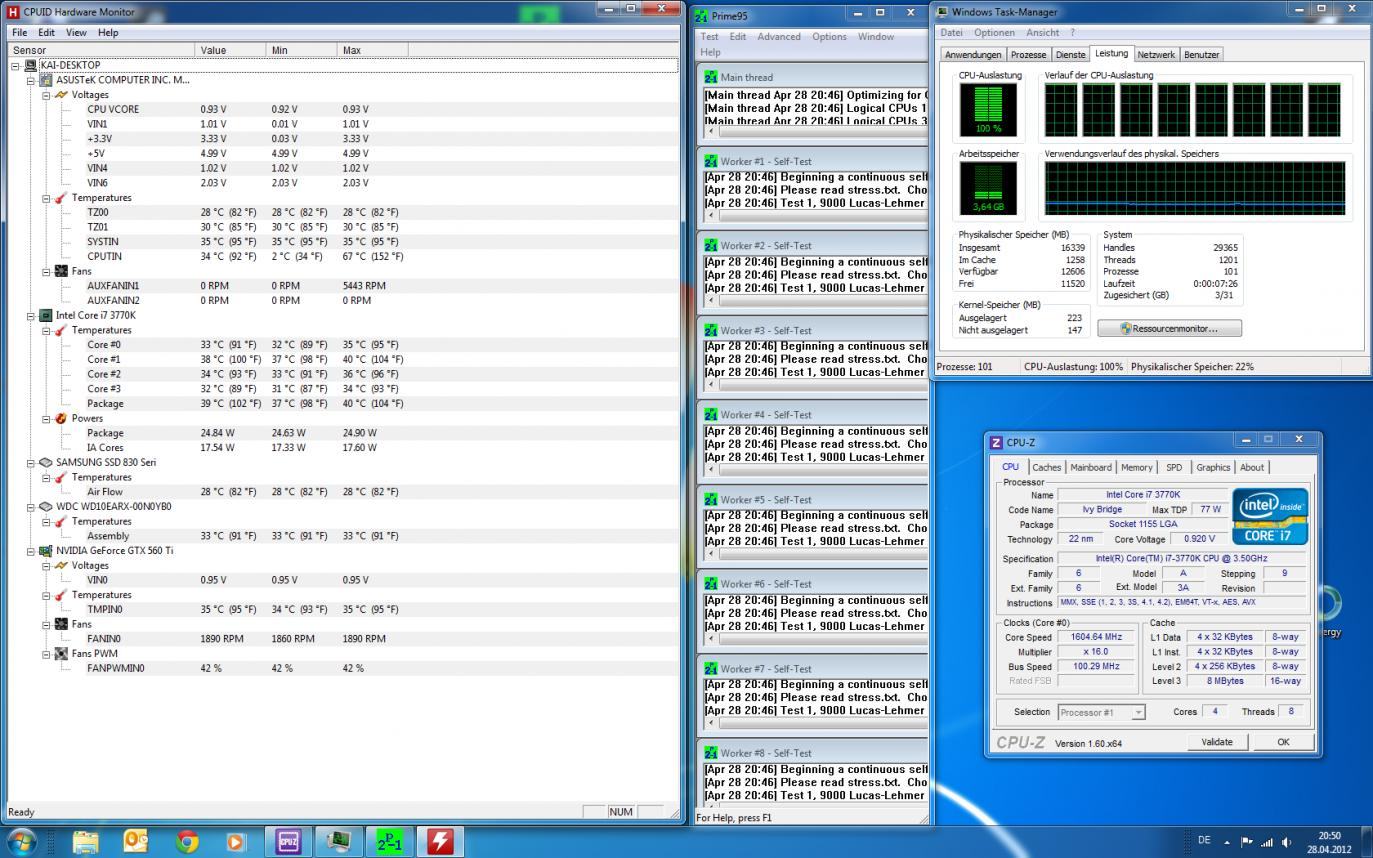Click Worker #4 Self-Test window icon
Screen dimensions: 1373x858
[711, 414]
